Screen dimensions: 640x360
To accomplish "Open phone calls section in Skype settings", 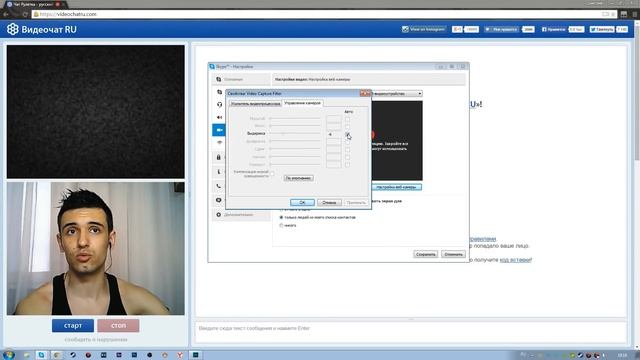I will click(219, 186).
